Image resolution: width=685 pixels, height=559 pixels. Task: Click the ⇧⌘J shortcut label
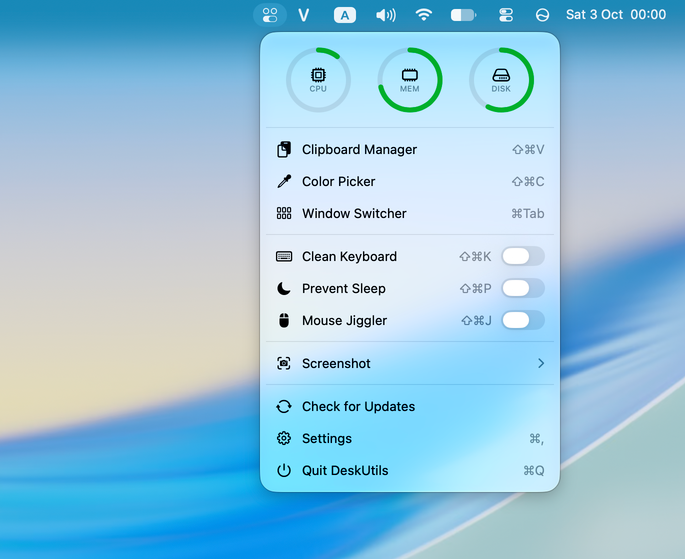click(477, 321)
